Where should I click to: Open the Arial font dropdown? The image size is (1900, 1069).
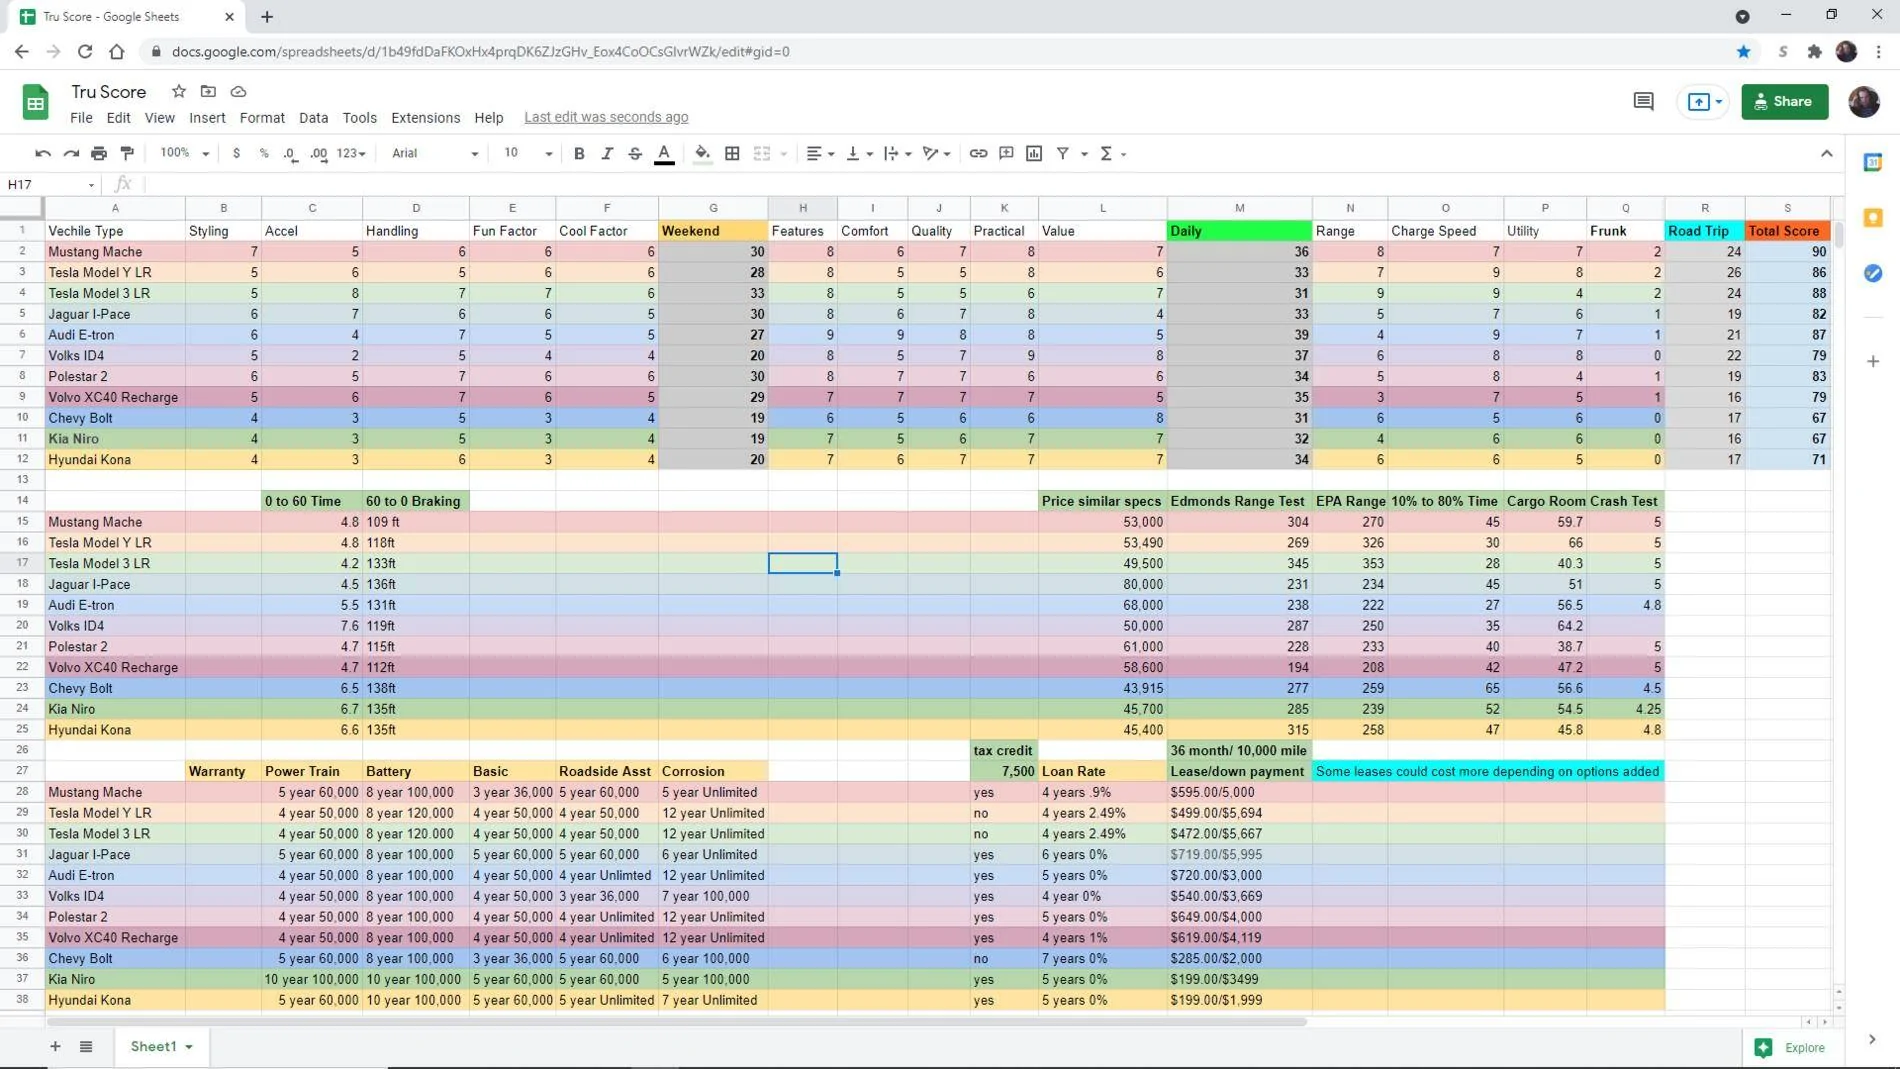click(x=435, y=153)
